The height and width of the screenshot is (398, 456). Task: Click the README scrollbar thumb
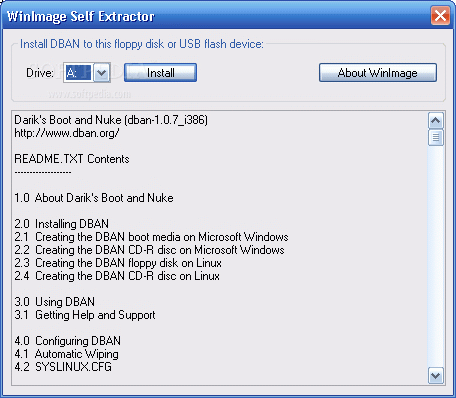click(436, 138)
